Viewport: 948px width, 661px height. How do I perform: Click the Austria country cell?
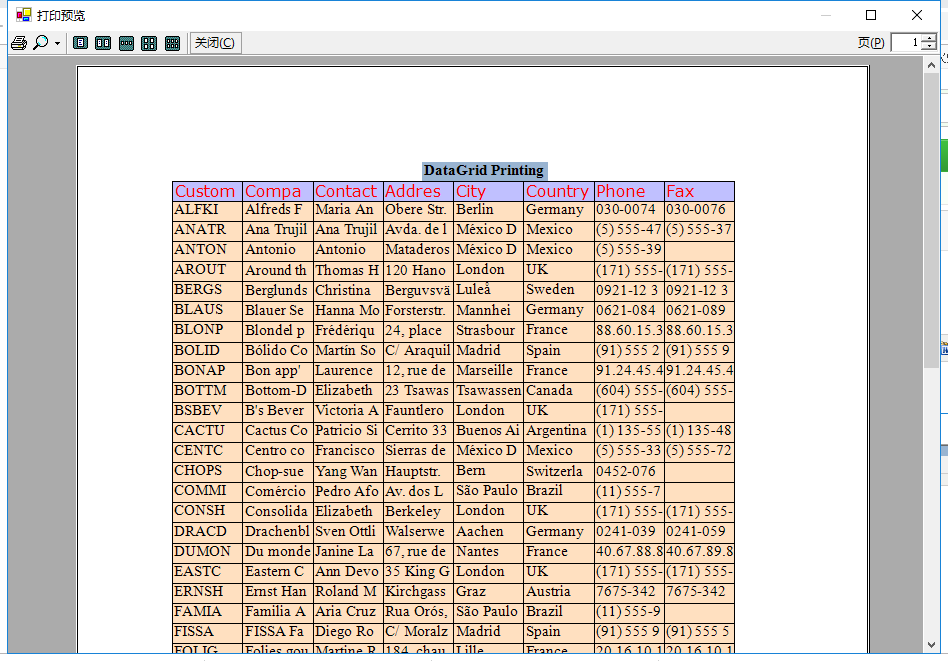tap(558, 591)
